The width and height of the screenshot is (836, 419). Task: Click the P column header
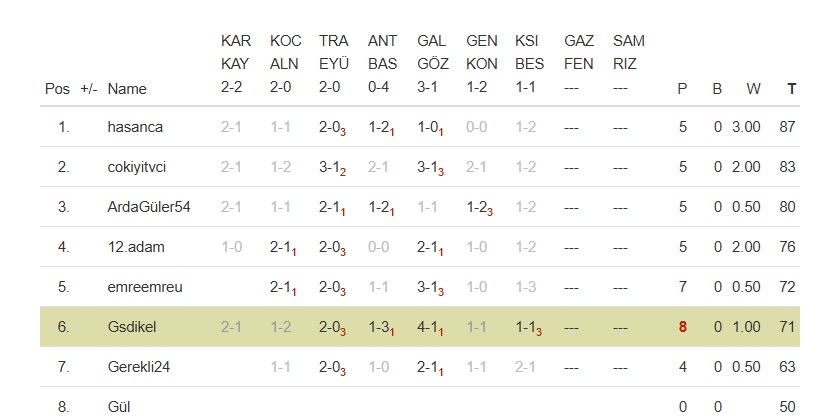click(x=682, y=88)
